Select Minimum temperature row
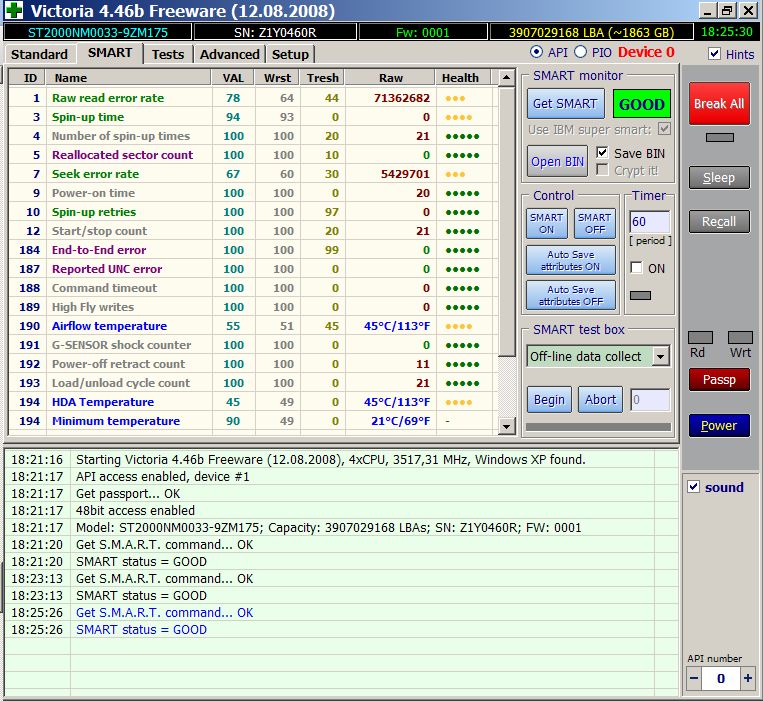The image size is (763, 701). [252, 421]
